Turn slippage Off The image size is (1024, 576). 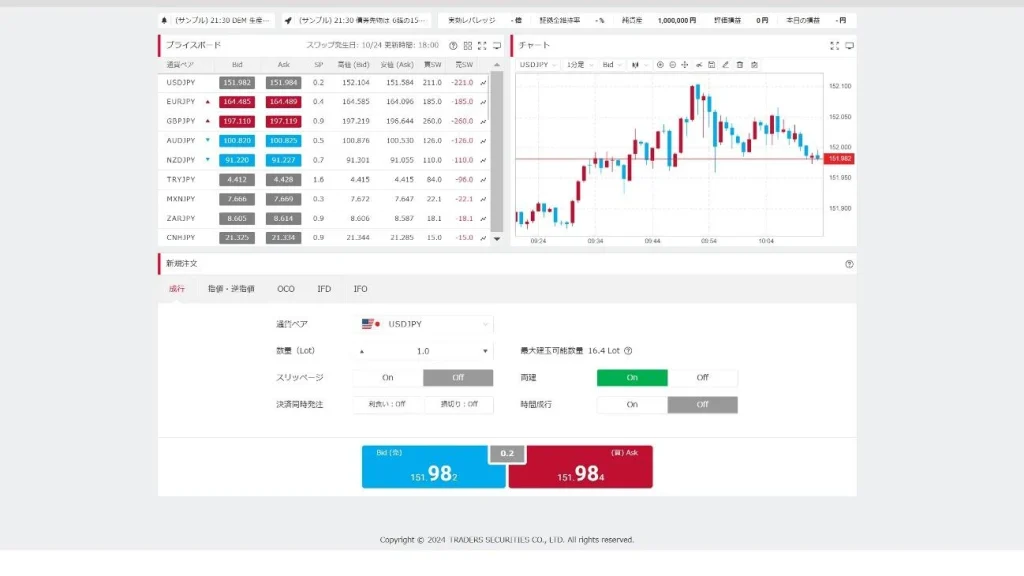pos(458,377)
